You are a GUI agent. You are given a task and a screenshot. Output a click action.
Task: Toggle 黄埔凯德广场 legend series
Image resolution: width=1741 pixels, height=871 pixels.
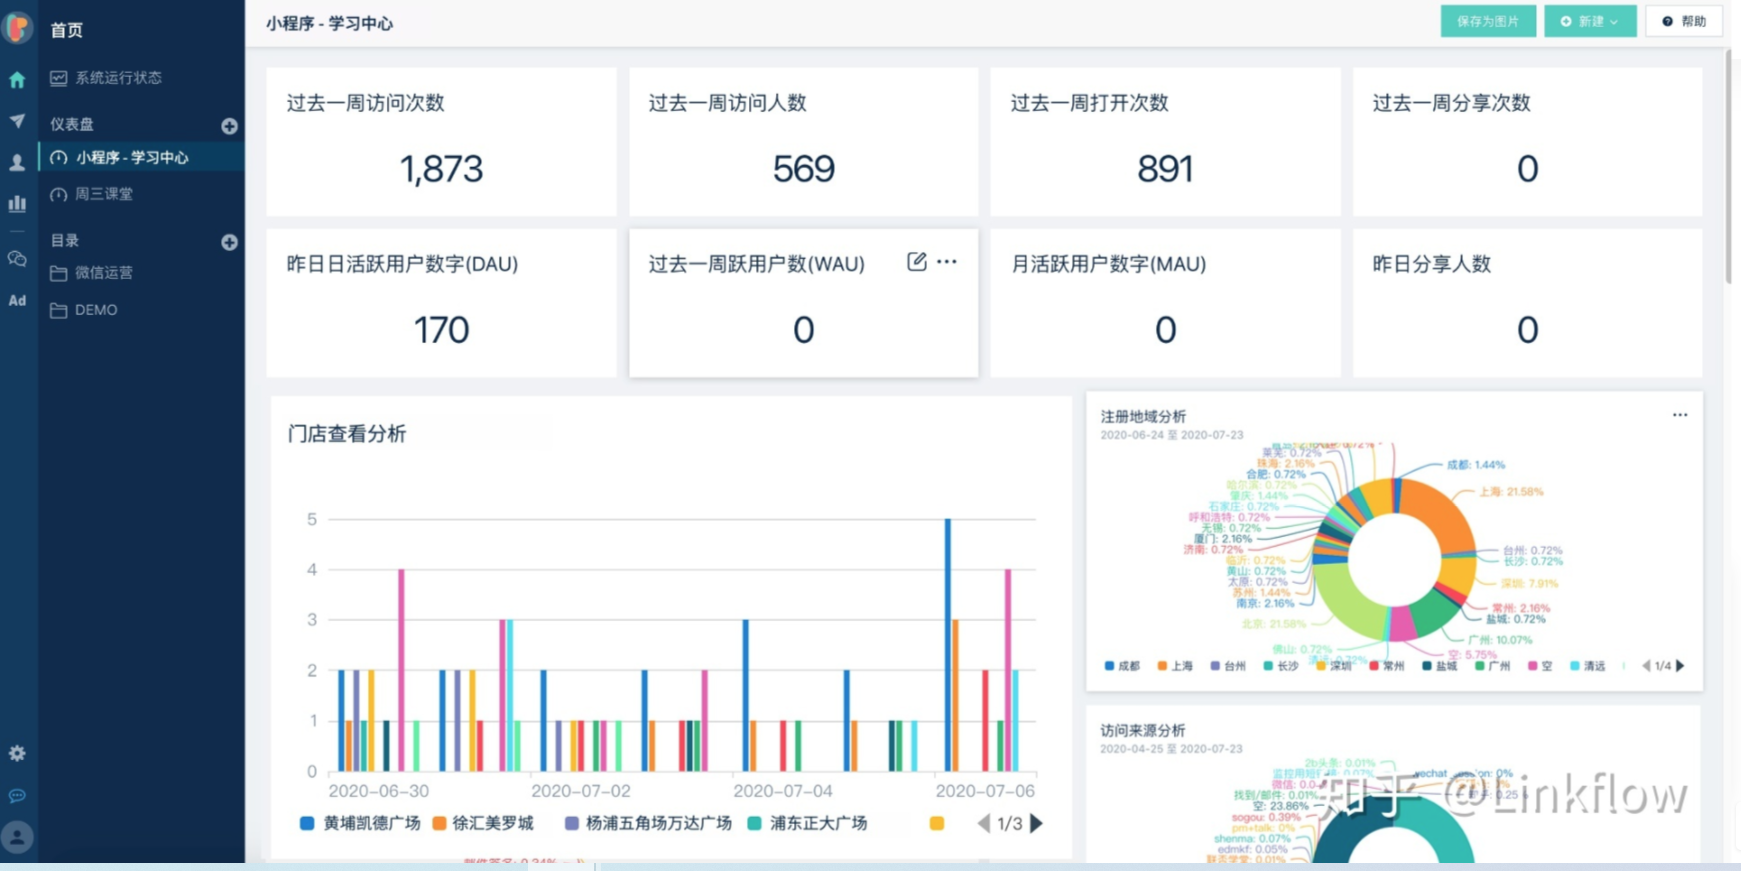(360, 823)
